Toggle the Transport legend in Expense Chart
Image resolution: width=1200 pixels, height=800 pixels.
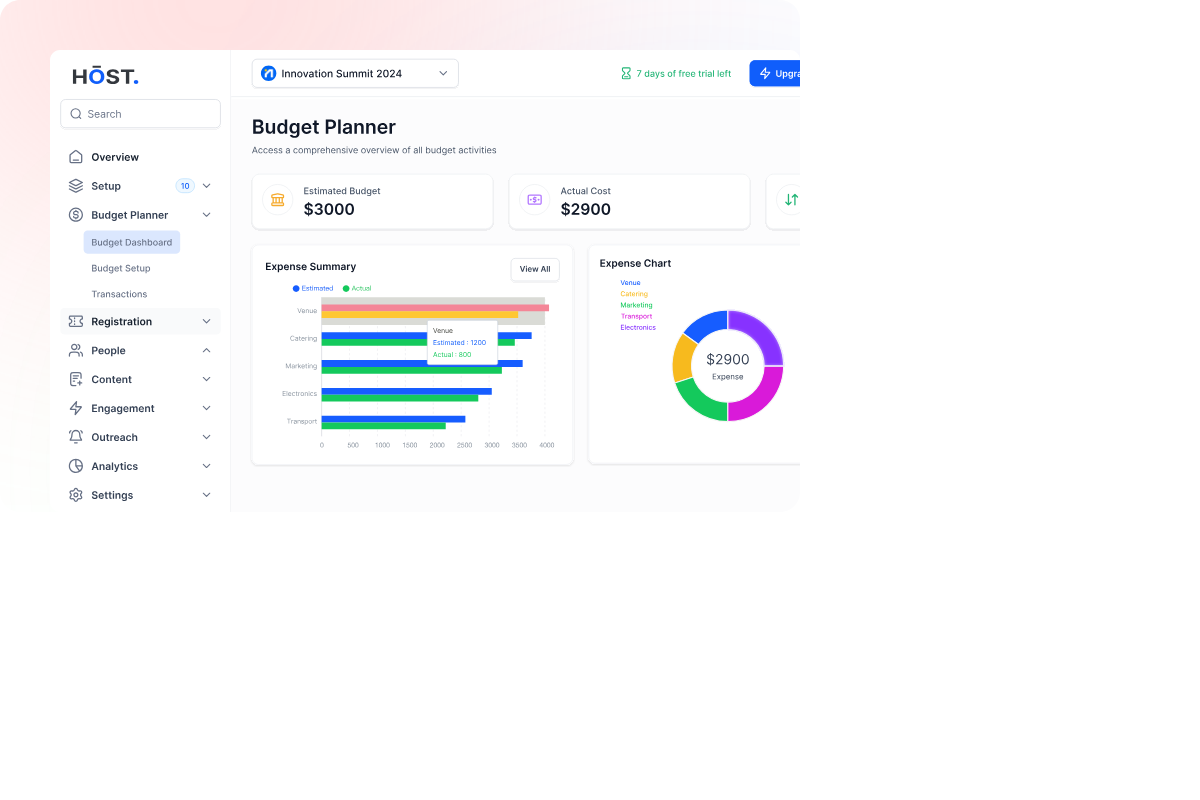tap(636, 316)
